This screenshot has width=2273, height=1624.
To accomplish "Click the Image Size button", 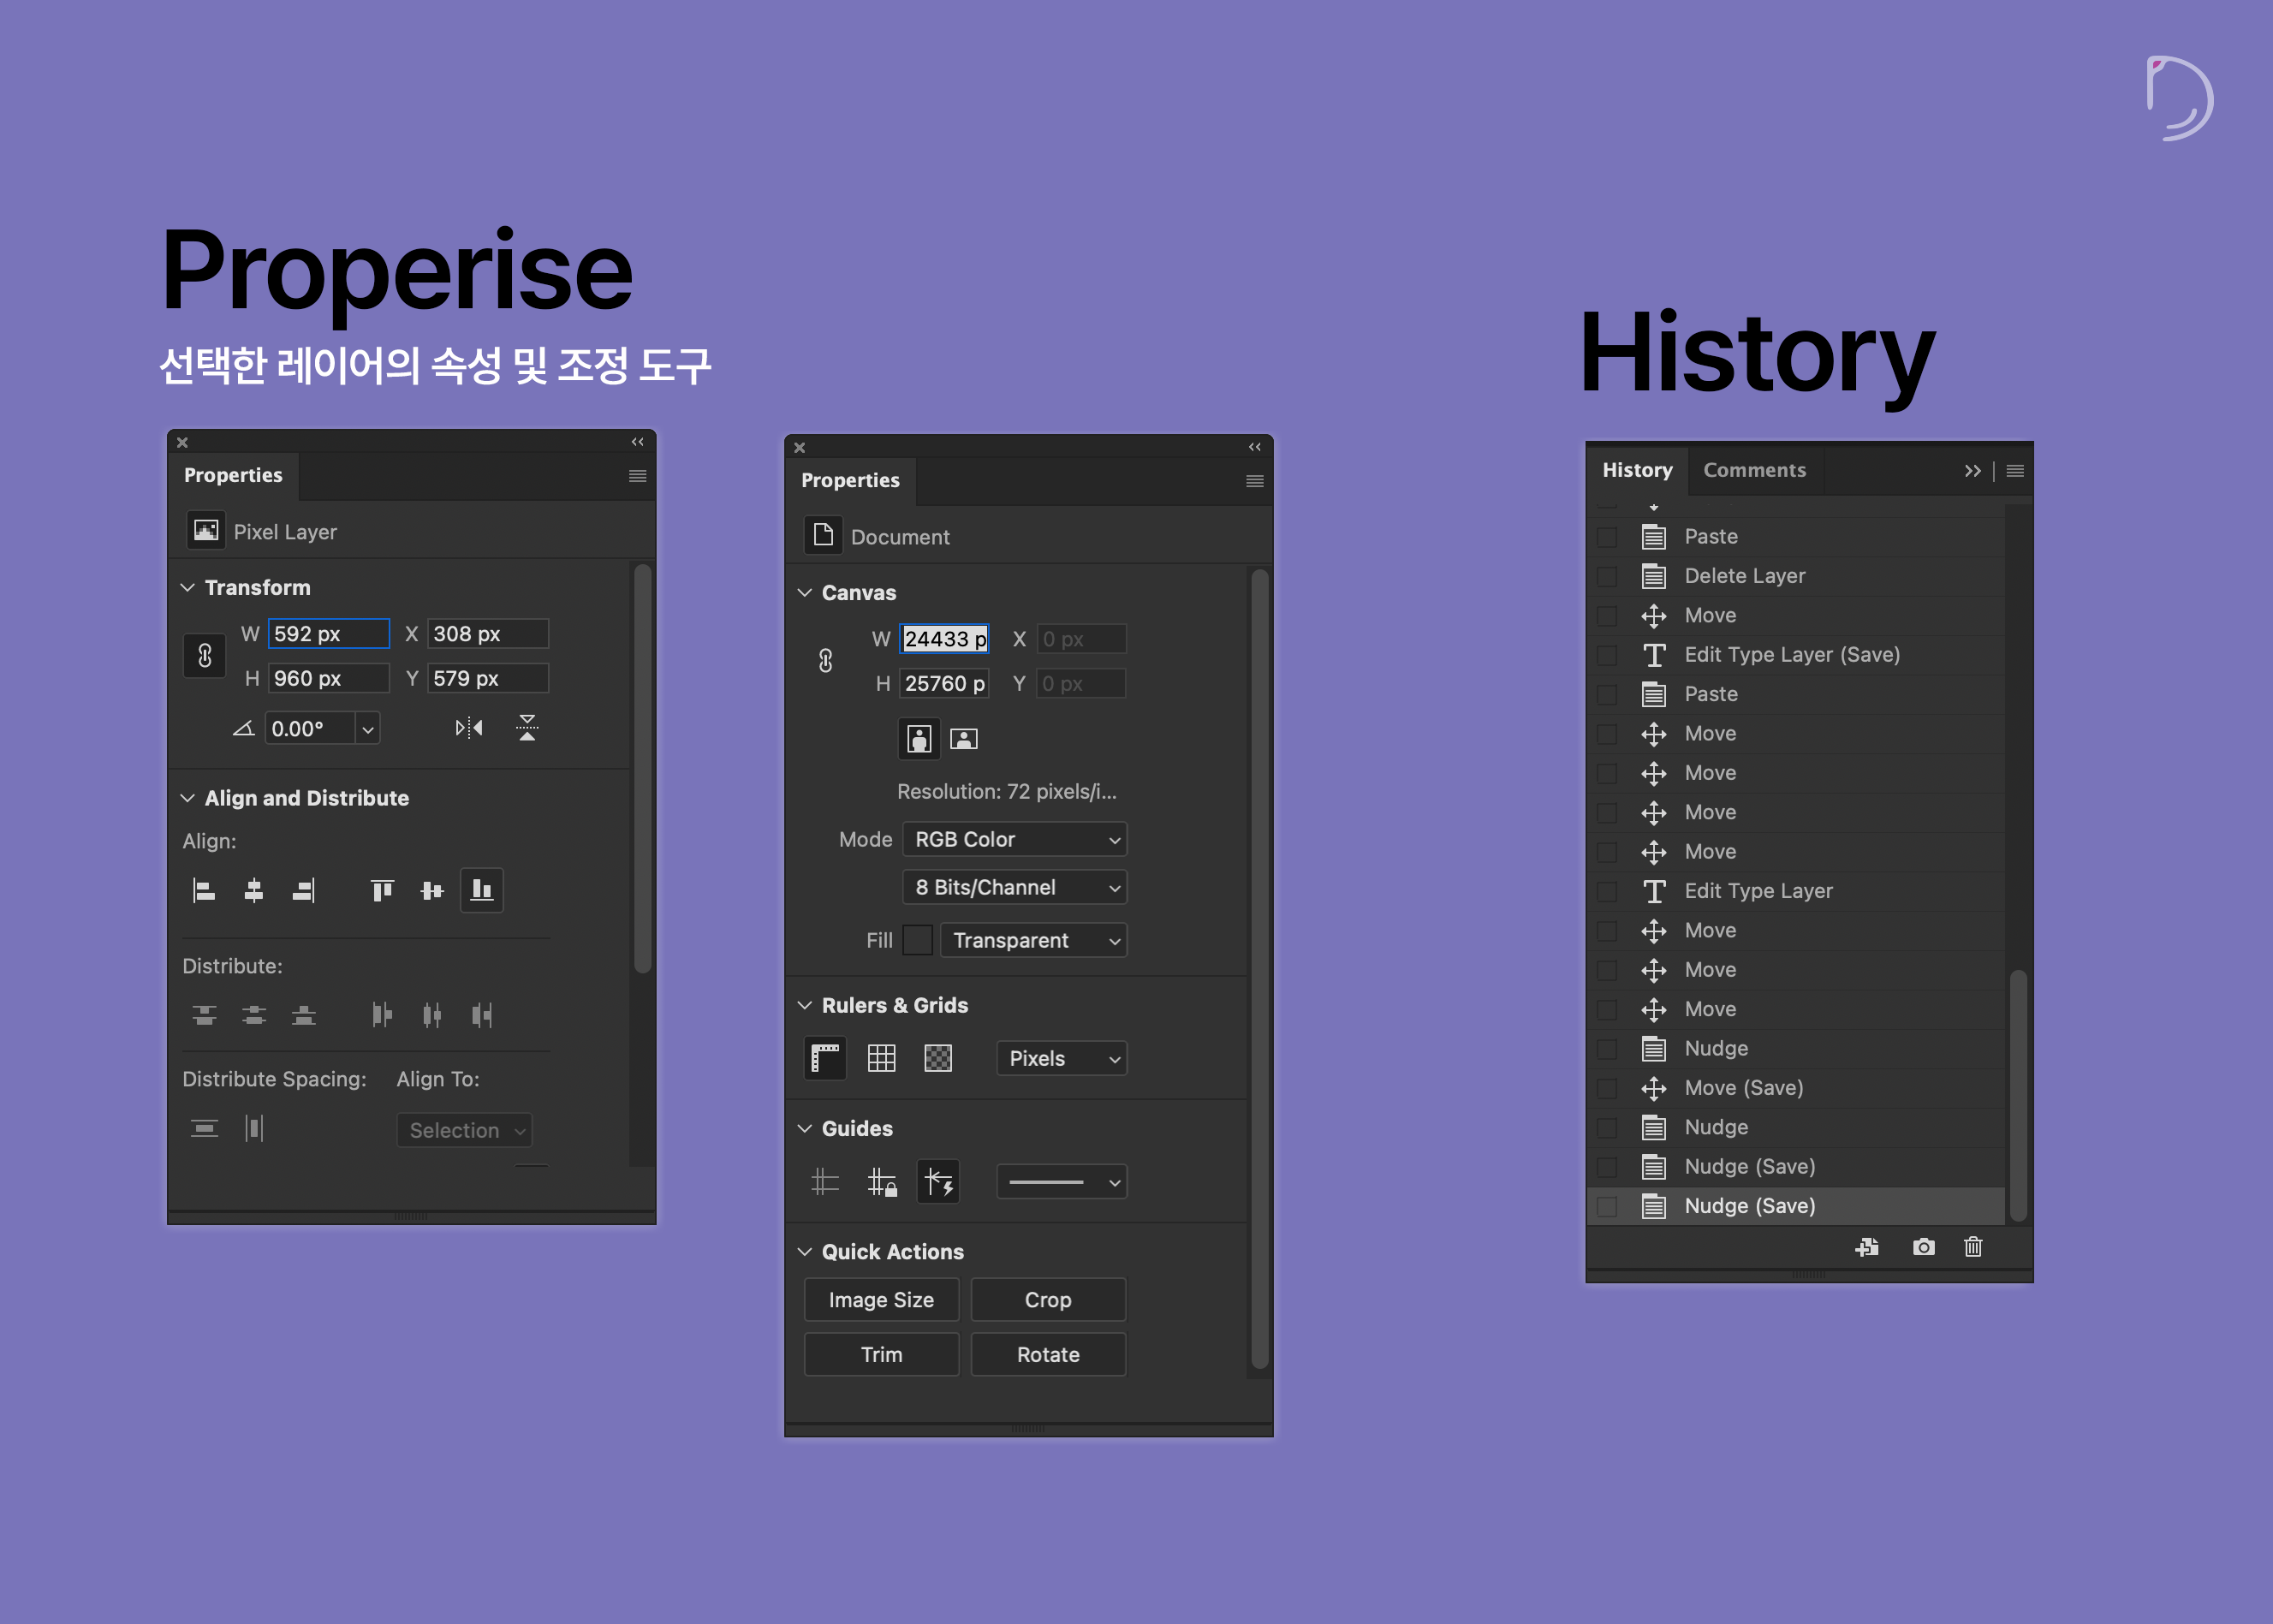I will [881, 1300].
